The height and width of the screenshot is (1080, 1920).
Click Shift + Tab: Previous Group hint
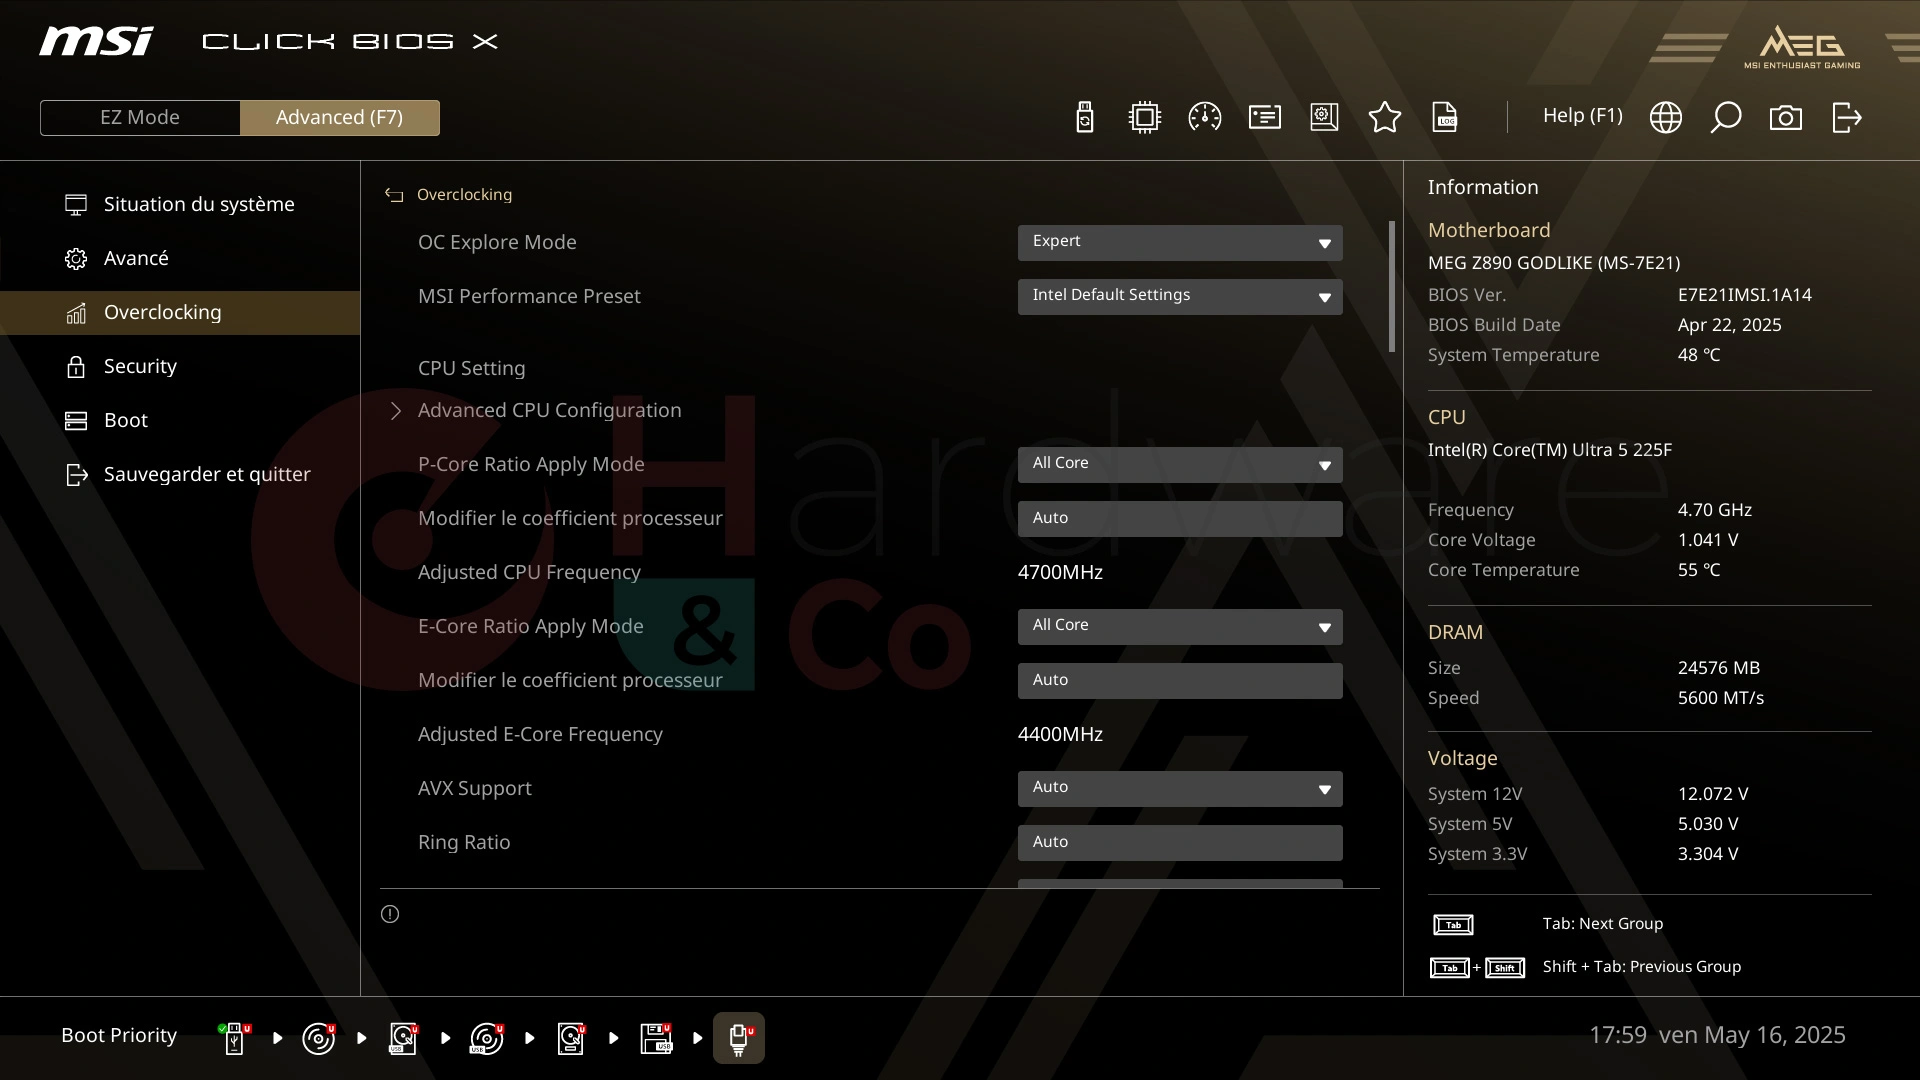(x=1641, y=967)
